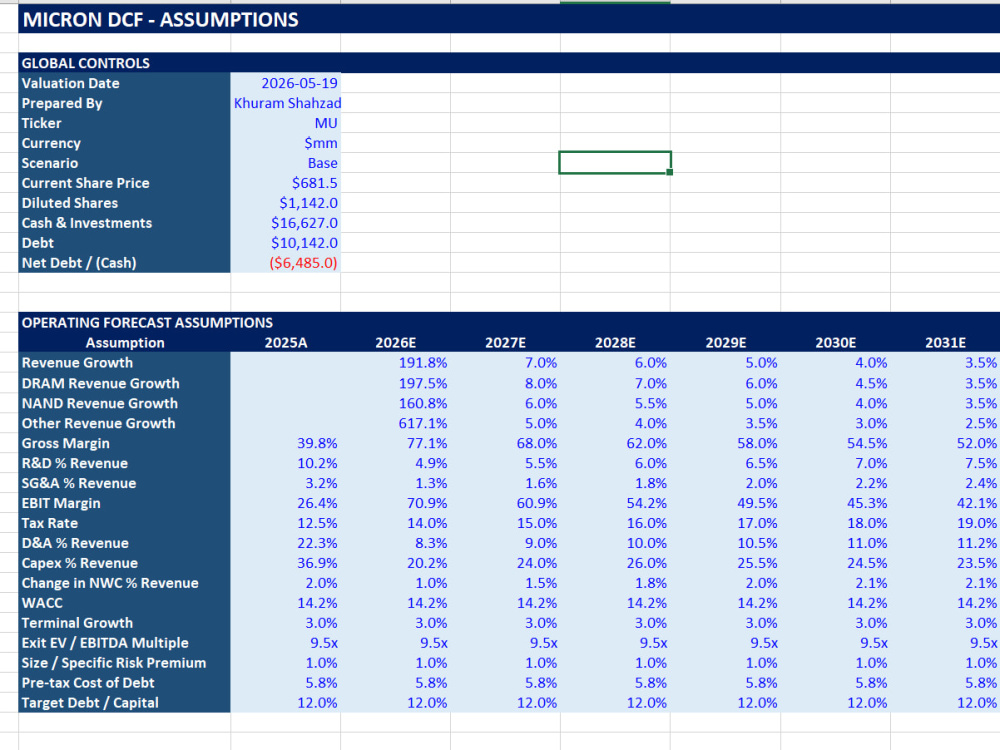Click the 2029E column header
1000x750 pixels.
[x=726, y=342]
